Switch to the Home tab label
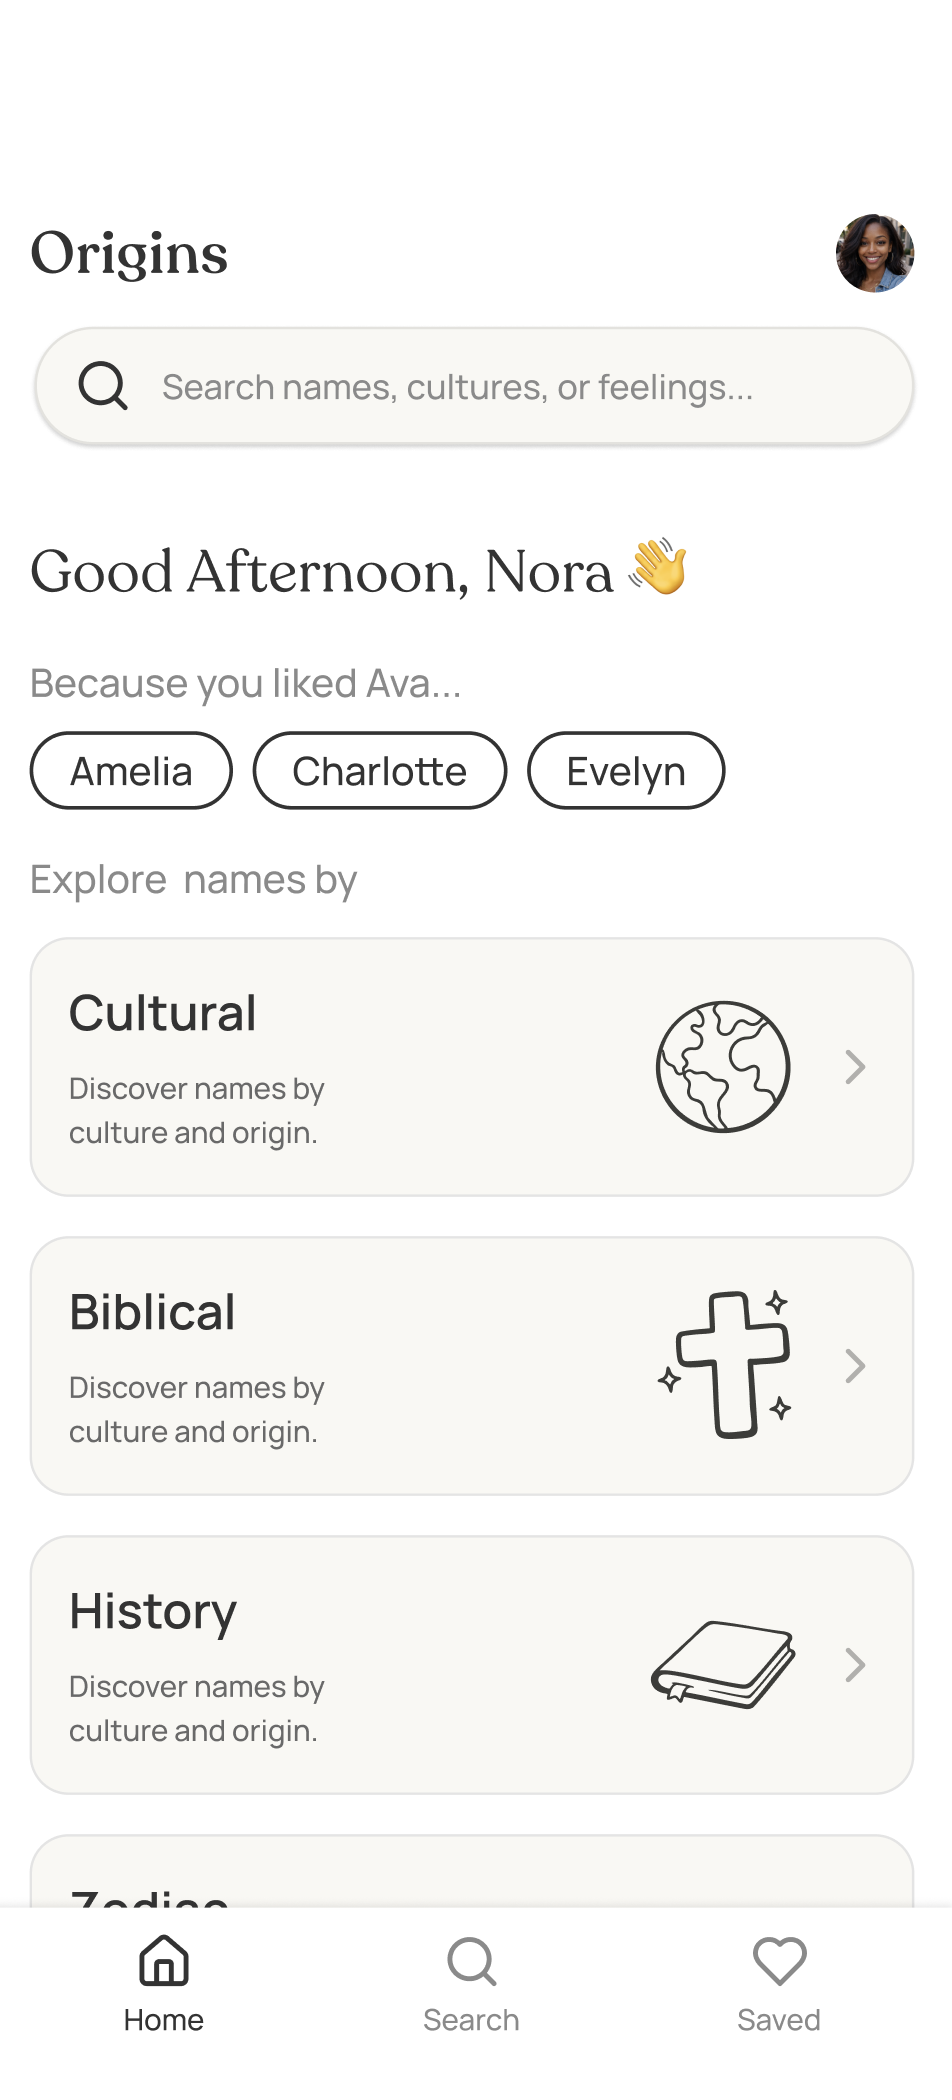Image resolution: width=952 pixels, height=2100 pixels. (164, 2020)
